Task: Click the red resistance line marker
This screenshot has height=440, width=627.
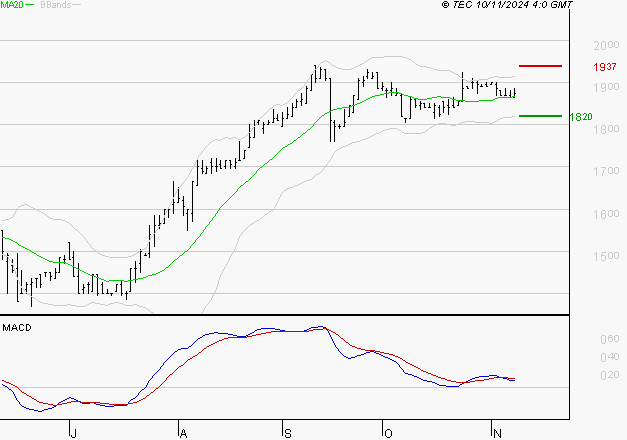Action: pyautogui.click(x=540, y=66)
